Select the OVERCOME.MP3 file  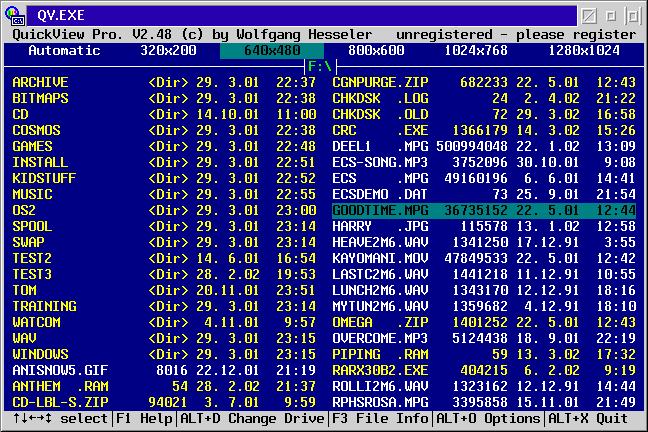[484, 338]
